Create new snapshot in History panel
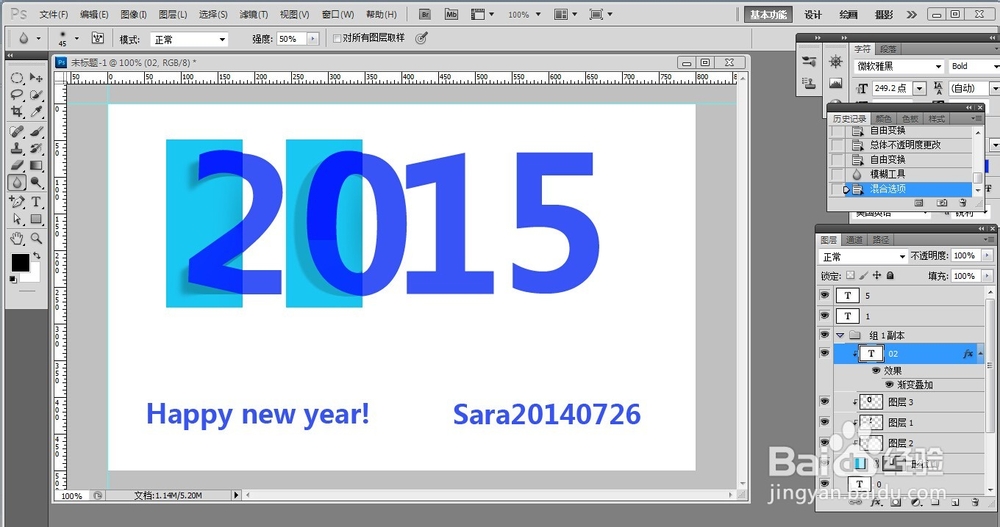The height and width of the screenshot is (527, 1000). coord(941,203)
